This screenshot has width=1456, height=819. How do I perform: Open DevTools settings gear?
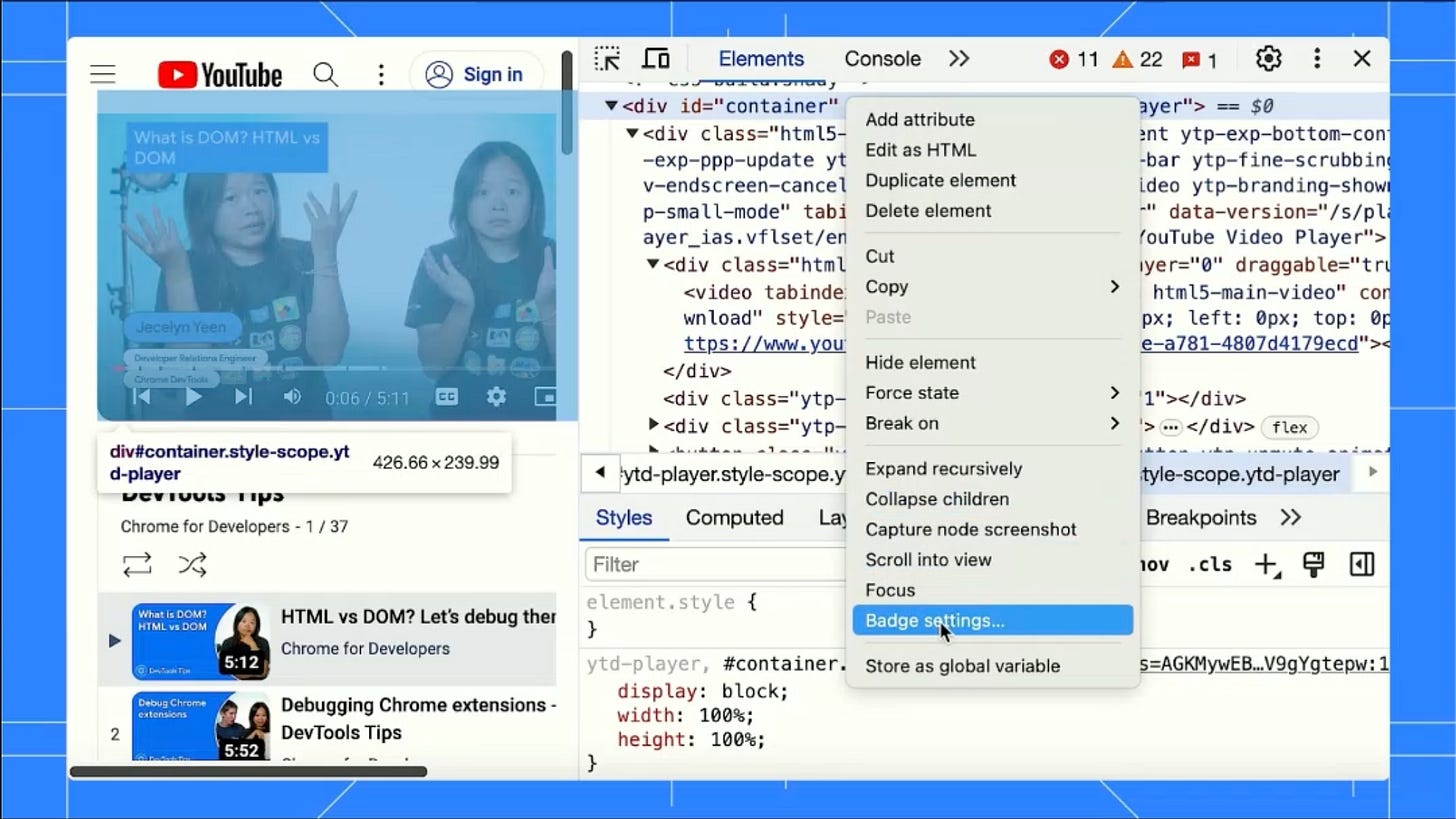(x=1268, y=59)
